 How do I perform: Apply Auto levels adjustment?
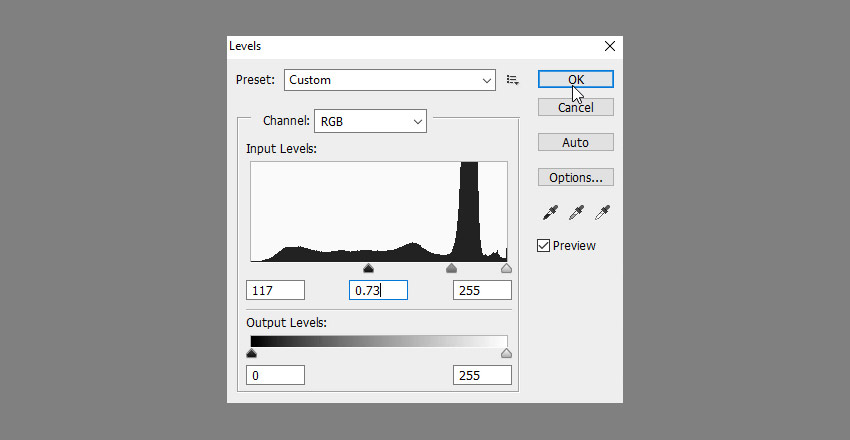click(576, 143)
